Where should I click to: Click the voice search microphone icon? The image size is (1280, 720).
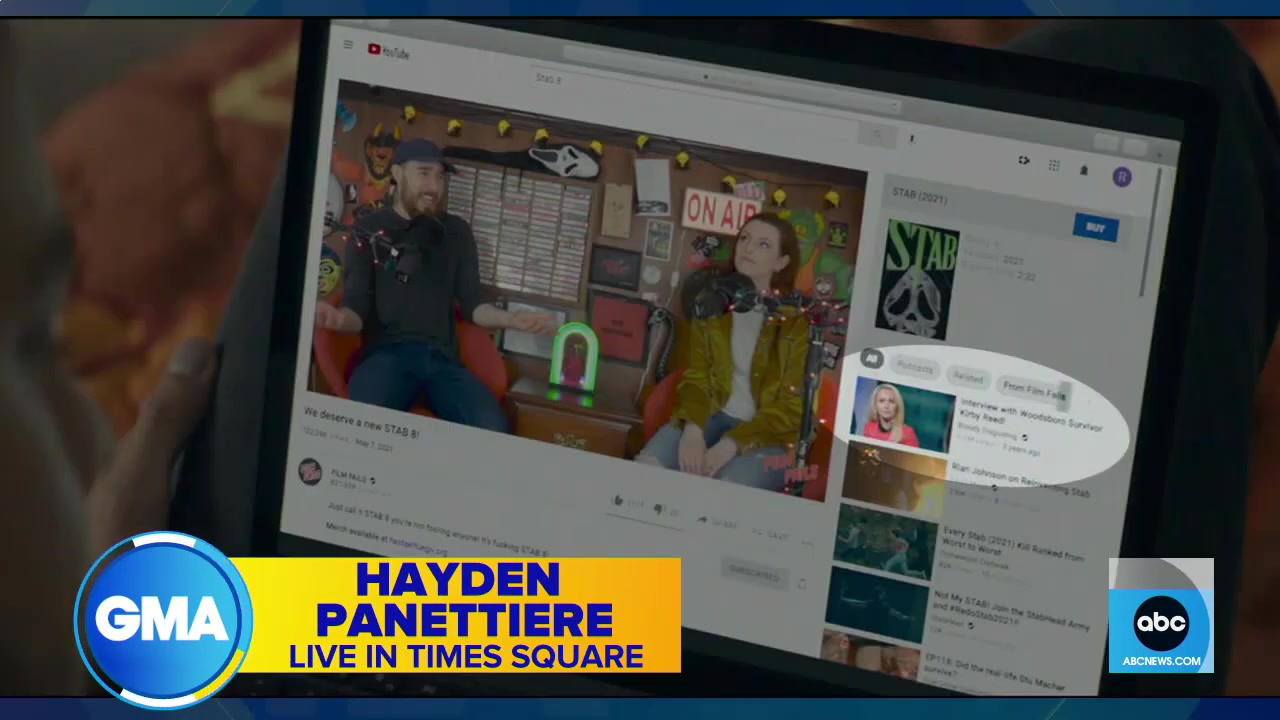(911, 140)
